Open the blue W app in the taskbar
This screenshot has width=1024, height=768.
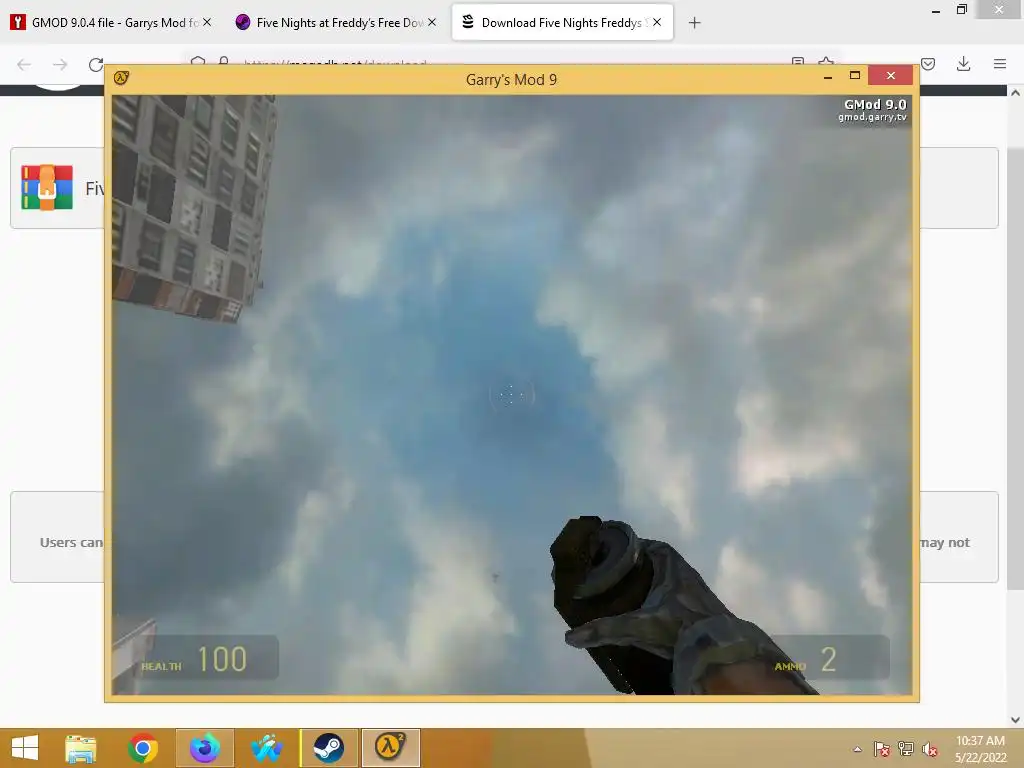(x=266, y=748)
